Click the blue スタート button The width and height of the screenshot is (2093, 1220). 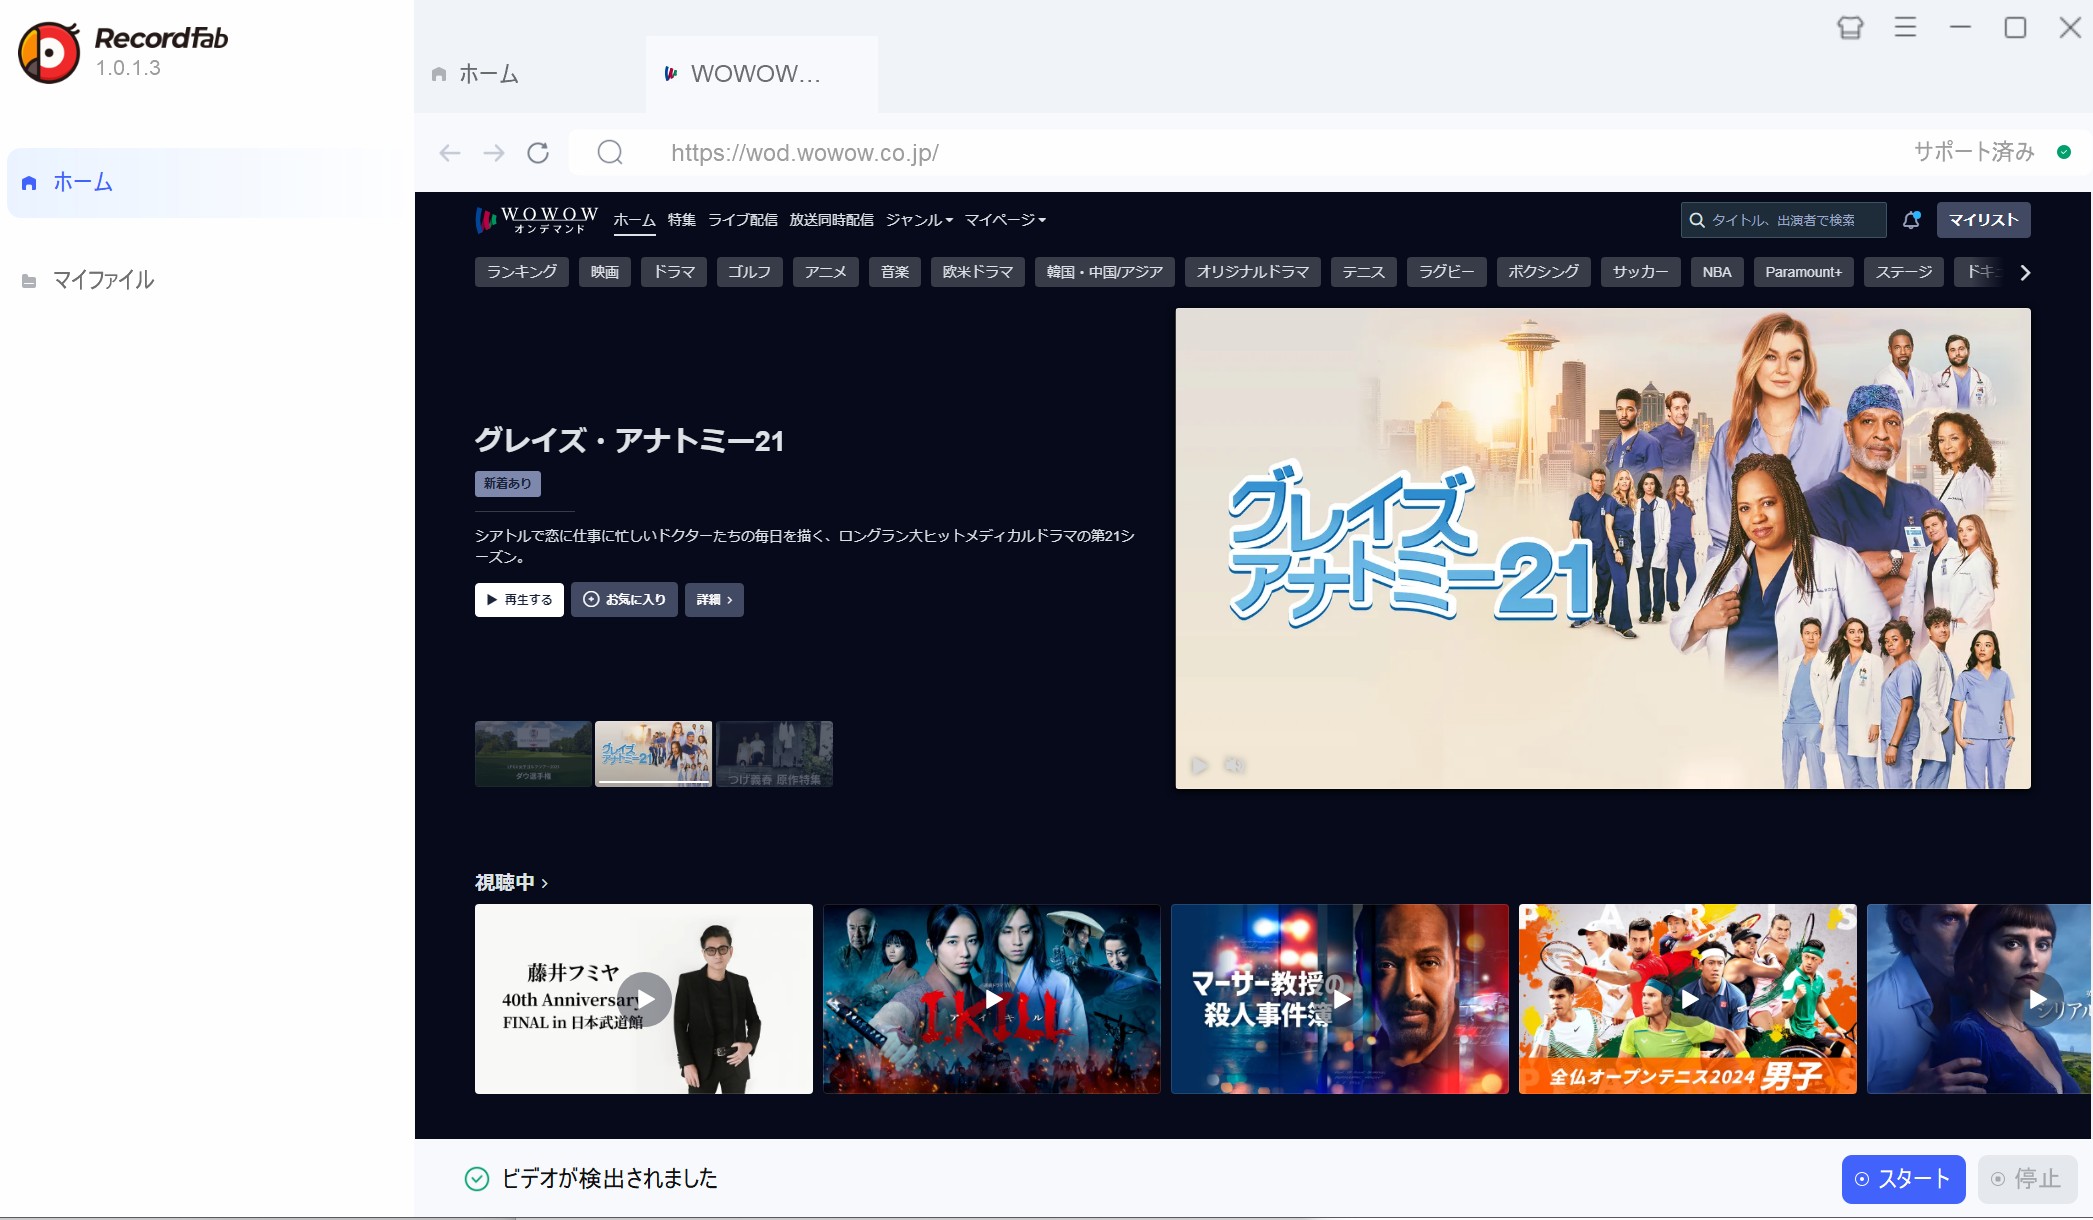1903,1179
